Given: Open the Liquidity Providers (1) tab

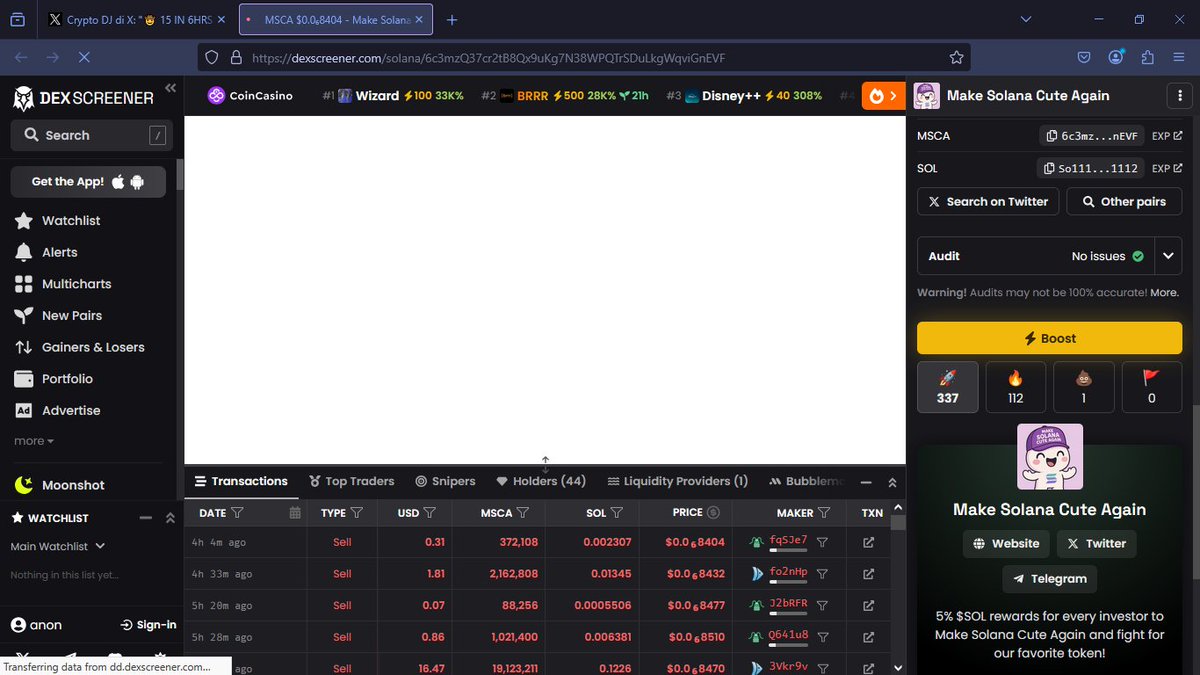Looking at the screenshot, I should tap(677, 481).
